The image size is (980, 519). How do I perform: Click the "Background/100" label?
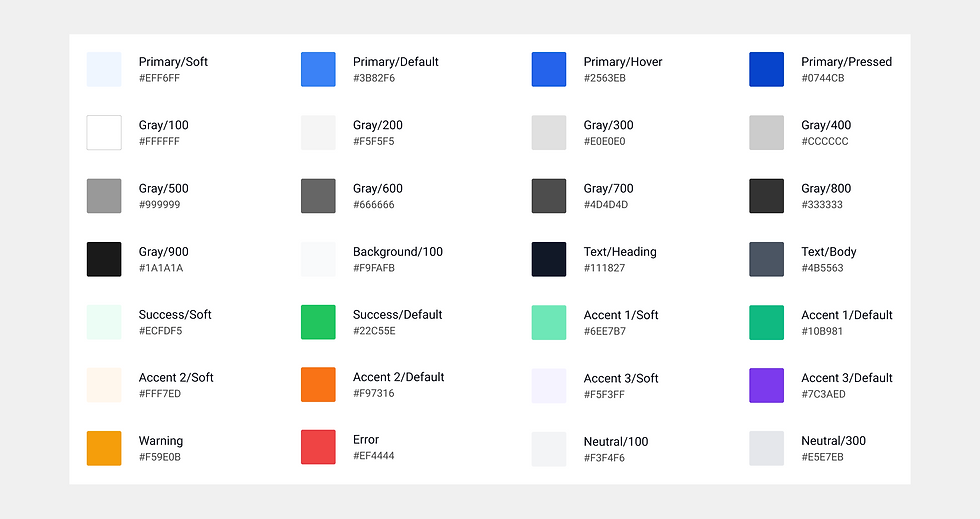click(x=398, y=252)
